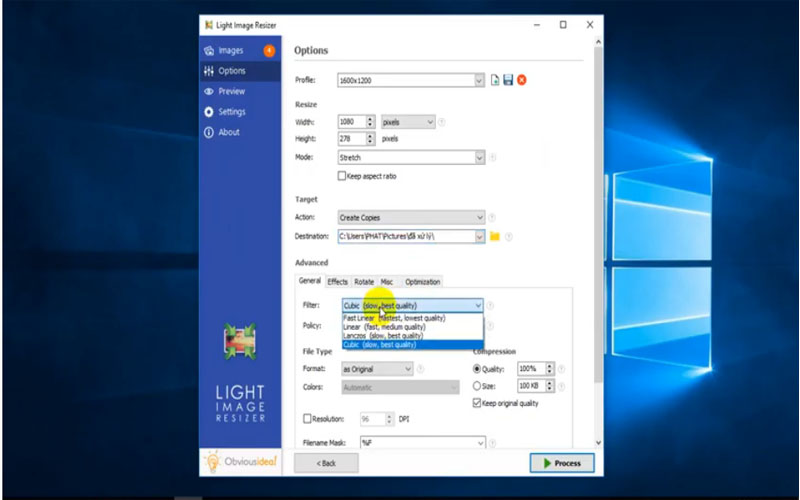Enable the Resolution checkbox
Image resolution: width=800 pixels, height=500 pixels.
click(x=307, y=419)
